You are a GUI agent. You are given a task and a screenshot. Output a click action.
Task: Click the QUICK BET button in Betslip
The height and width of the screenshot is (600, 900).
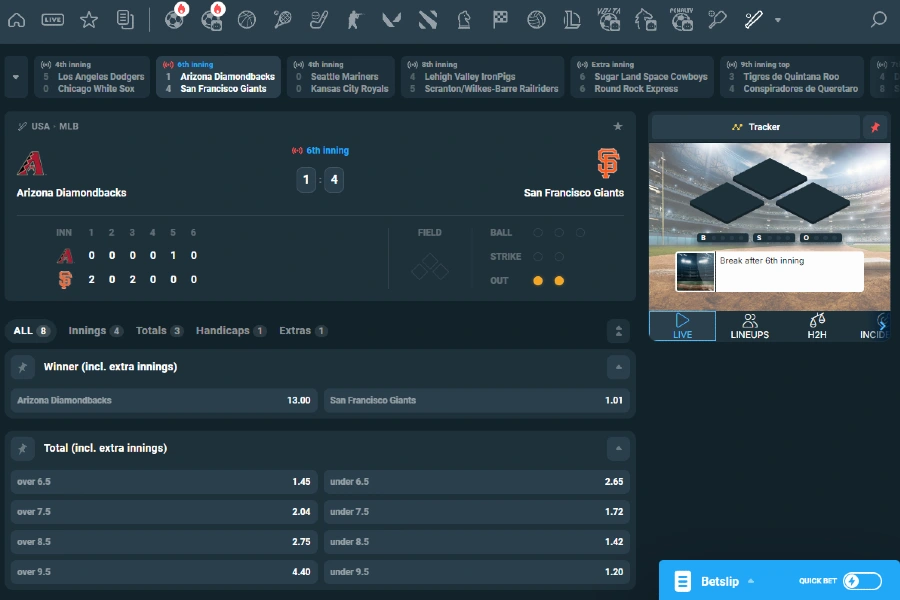click(x=817, y=581)
